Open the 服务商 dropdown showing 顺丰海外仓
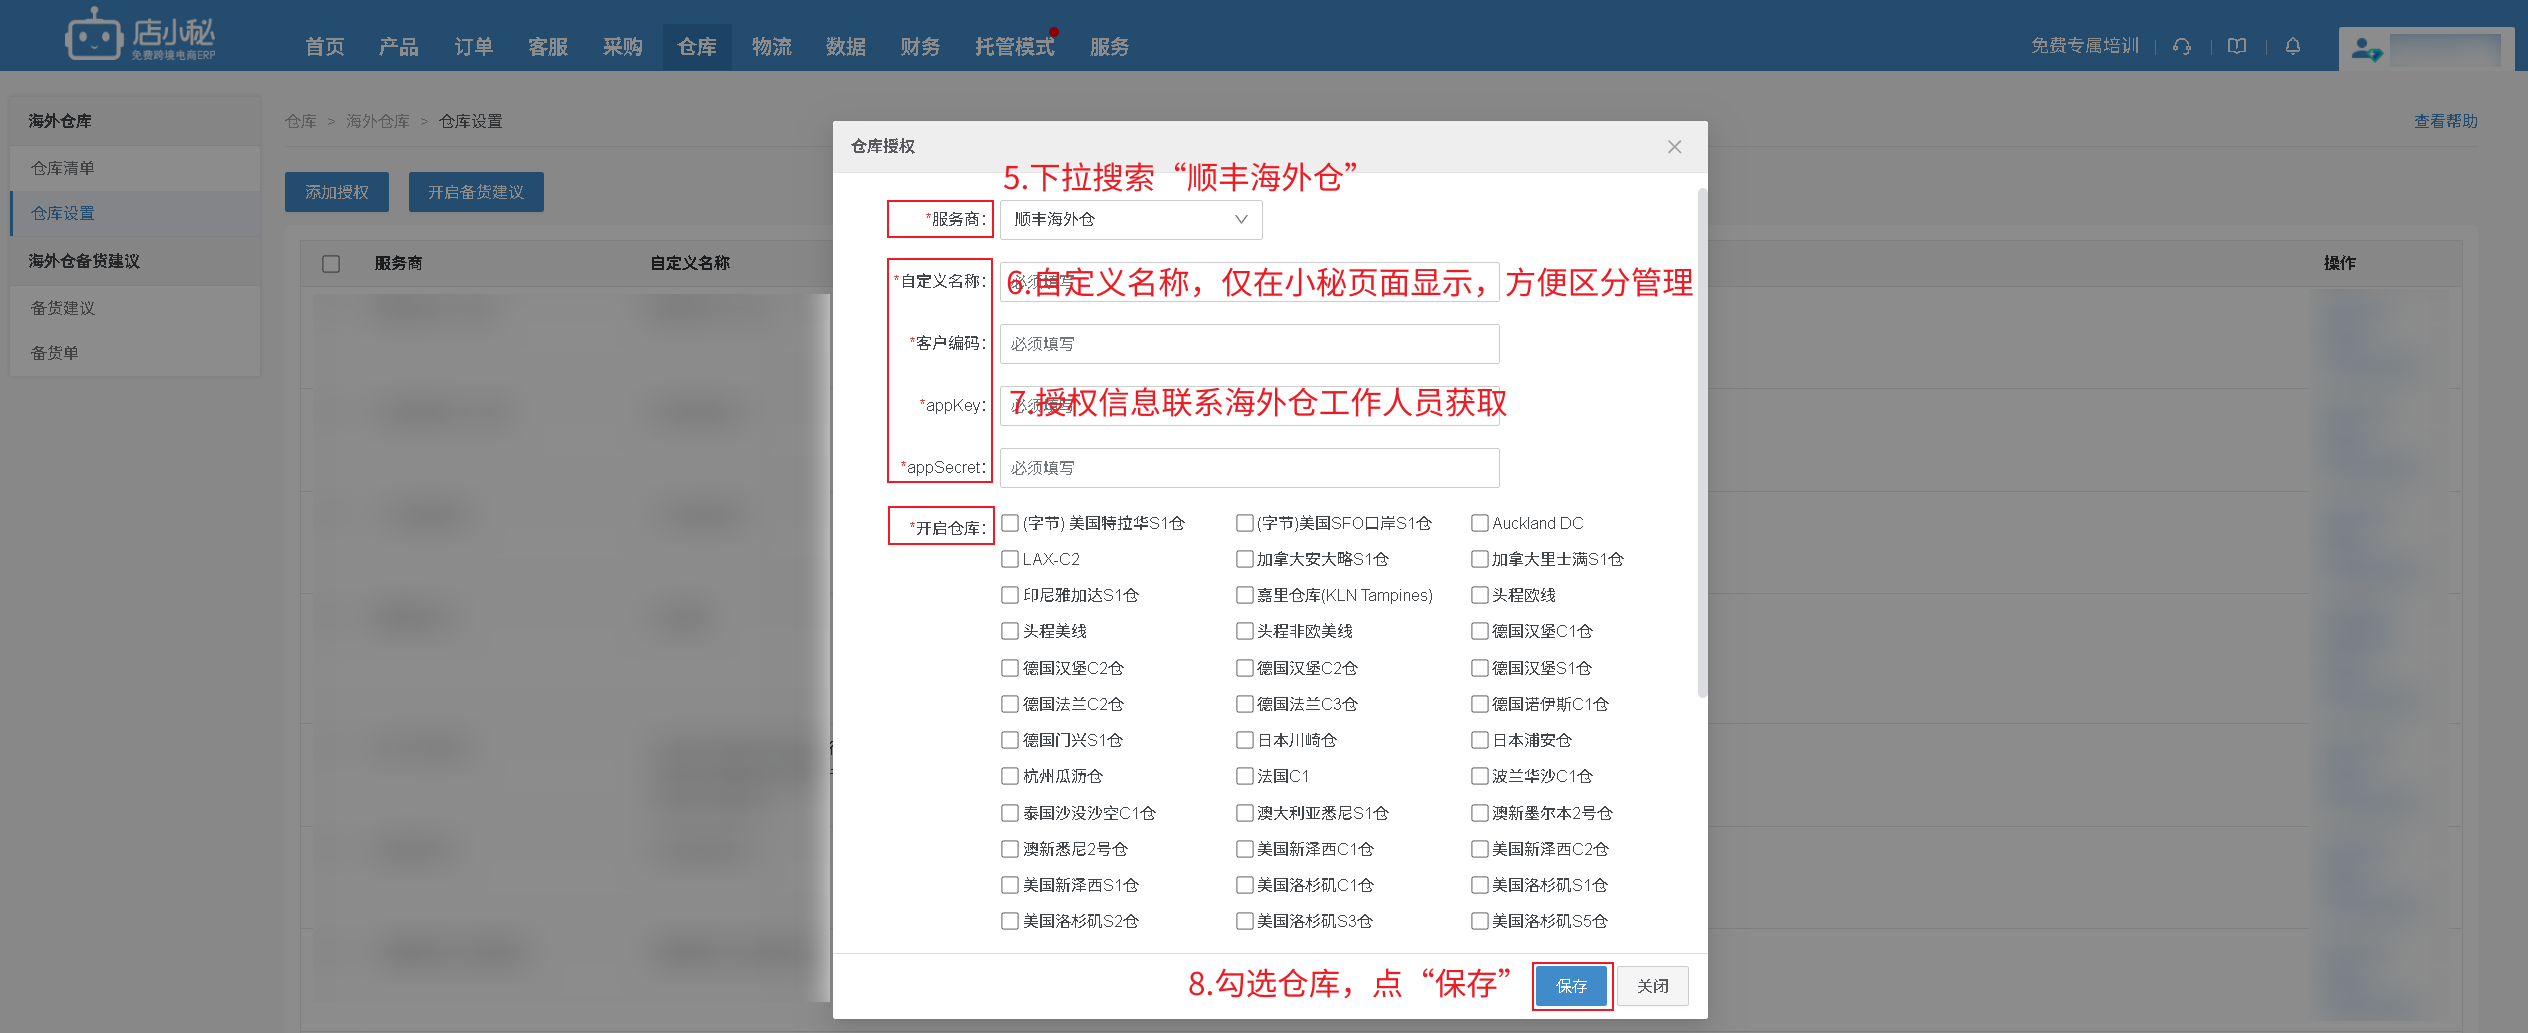This screenshot has width=2528, height=1033. tap(1130, 220)
